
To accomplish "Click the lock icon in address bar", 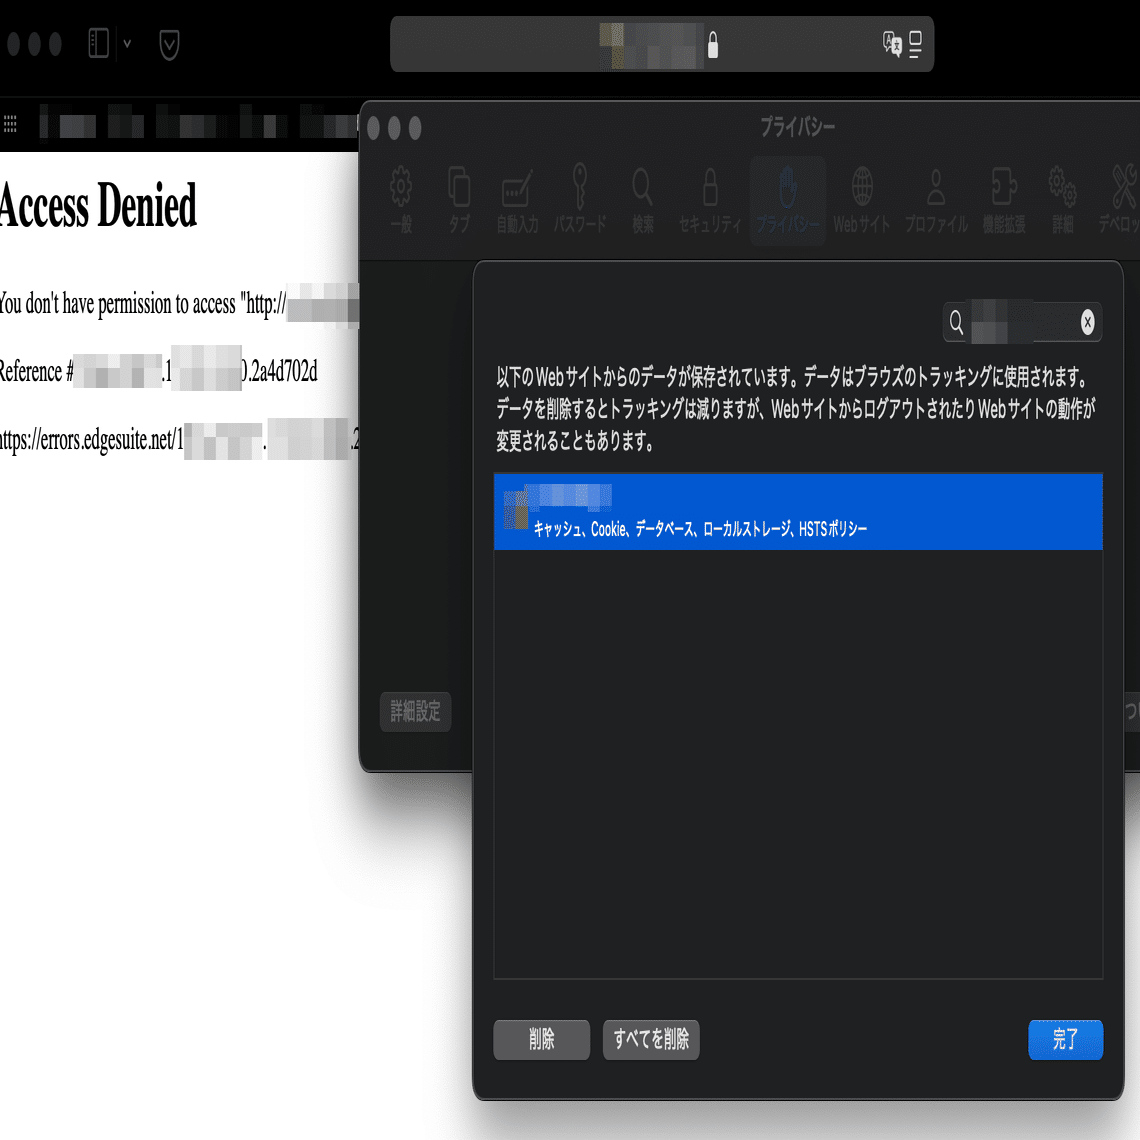I will 712,45.
